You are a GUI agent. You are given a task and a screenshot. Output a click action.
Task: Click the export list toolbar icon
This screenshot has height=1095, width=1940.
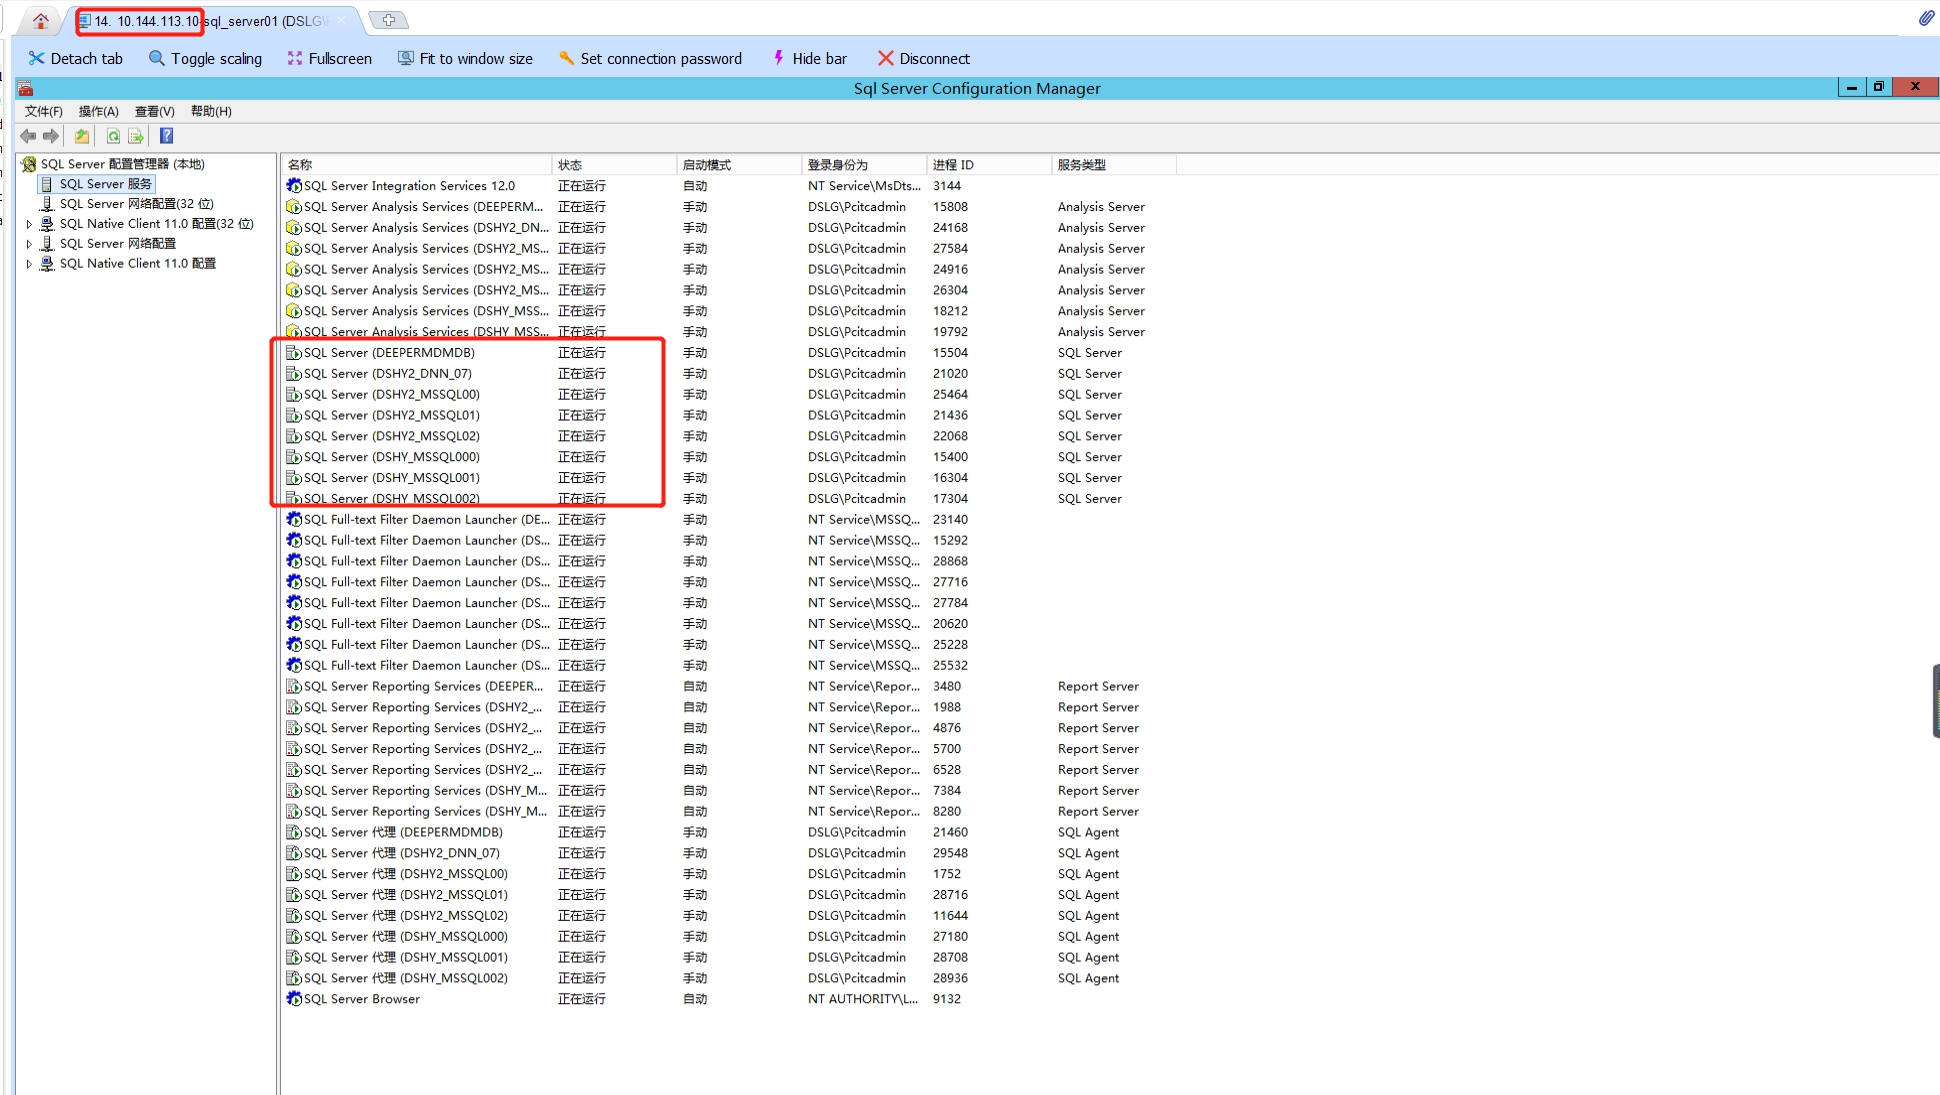pyautogui.click(x=136, y=136)
